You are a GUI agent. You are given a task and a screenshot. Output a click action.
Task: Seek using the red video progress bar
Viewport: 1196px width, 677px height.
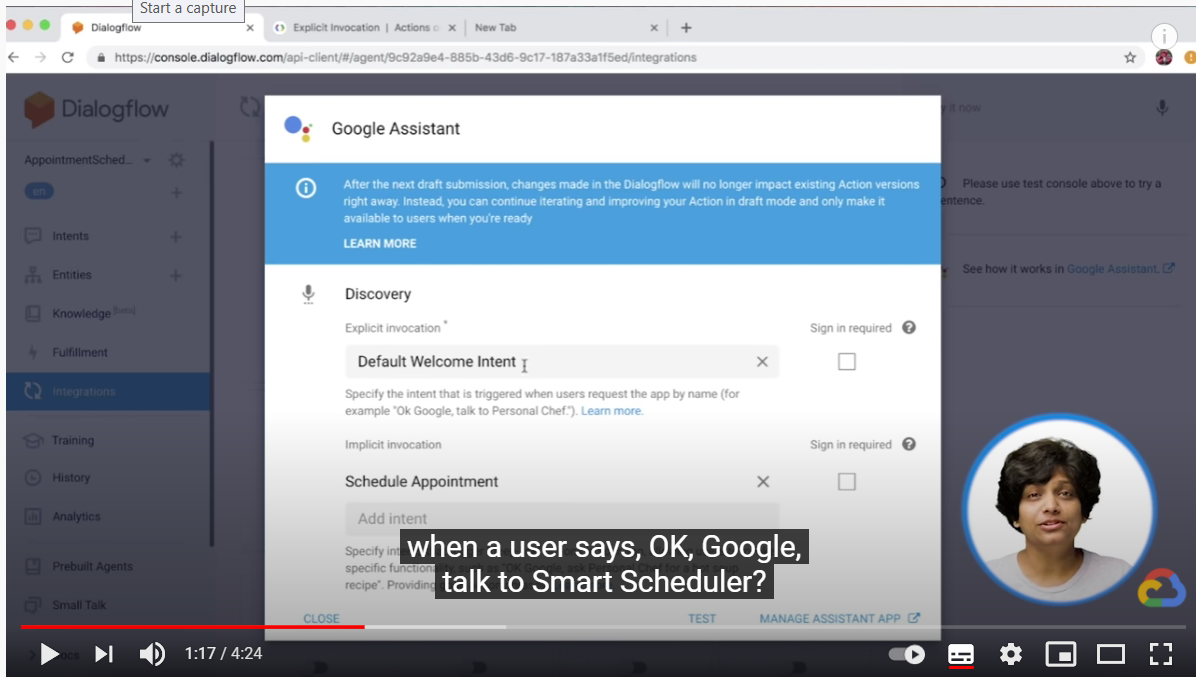pyautogui.click(x=192, y=627)
